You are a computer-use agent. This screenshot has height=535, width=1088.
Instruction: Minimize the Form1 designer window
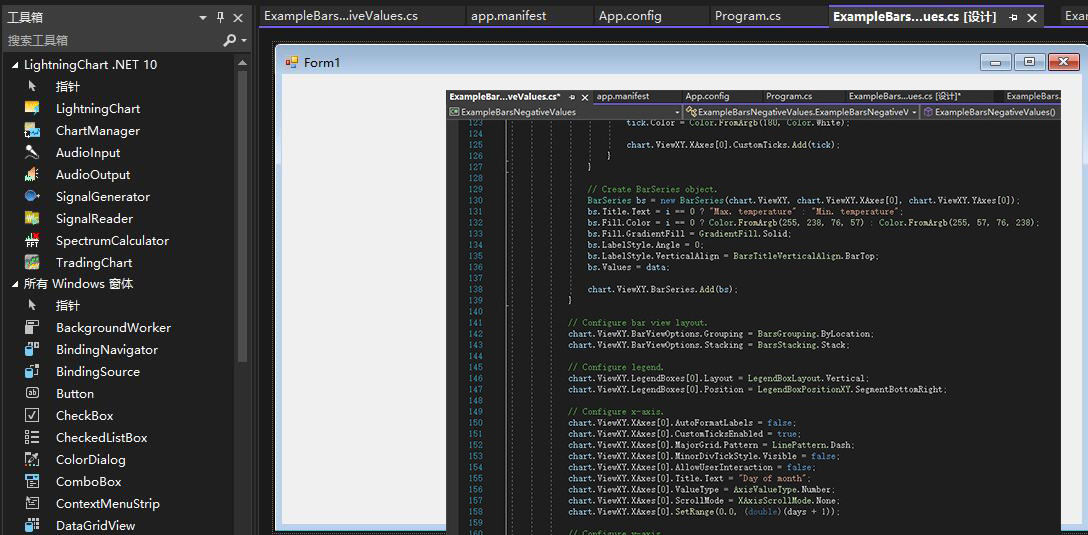click(996, 62)
